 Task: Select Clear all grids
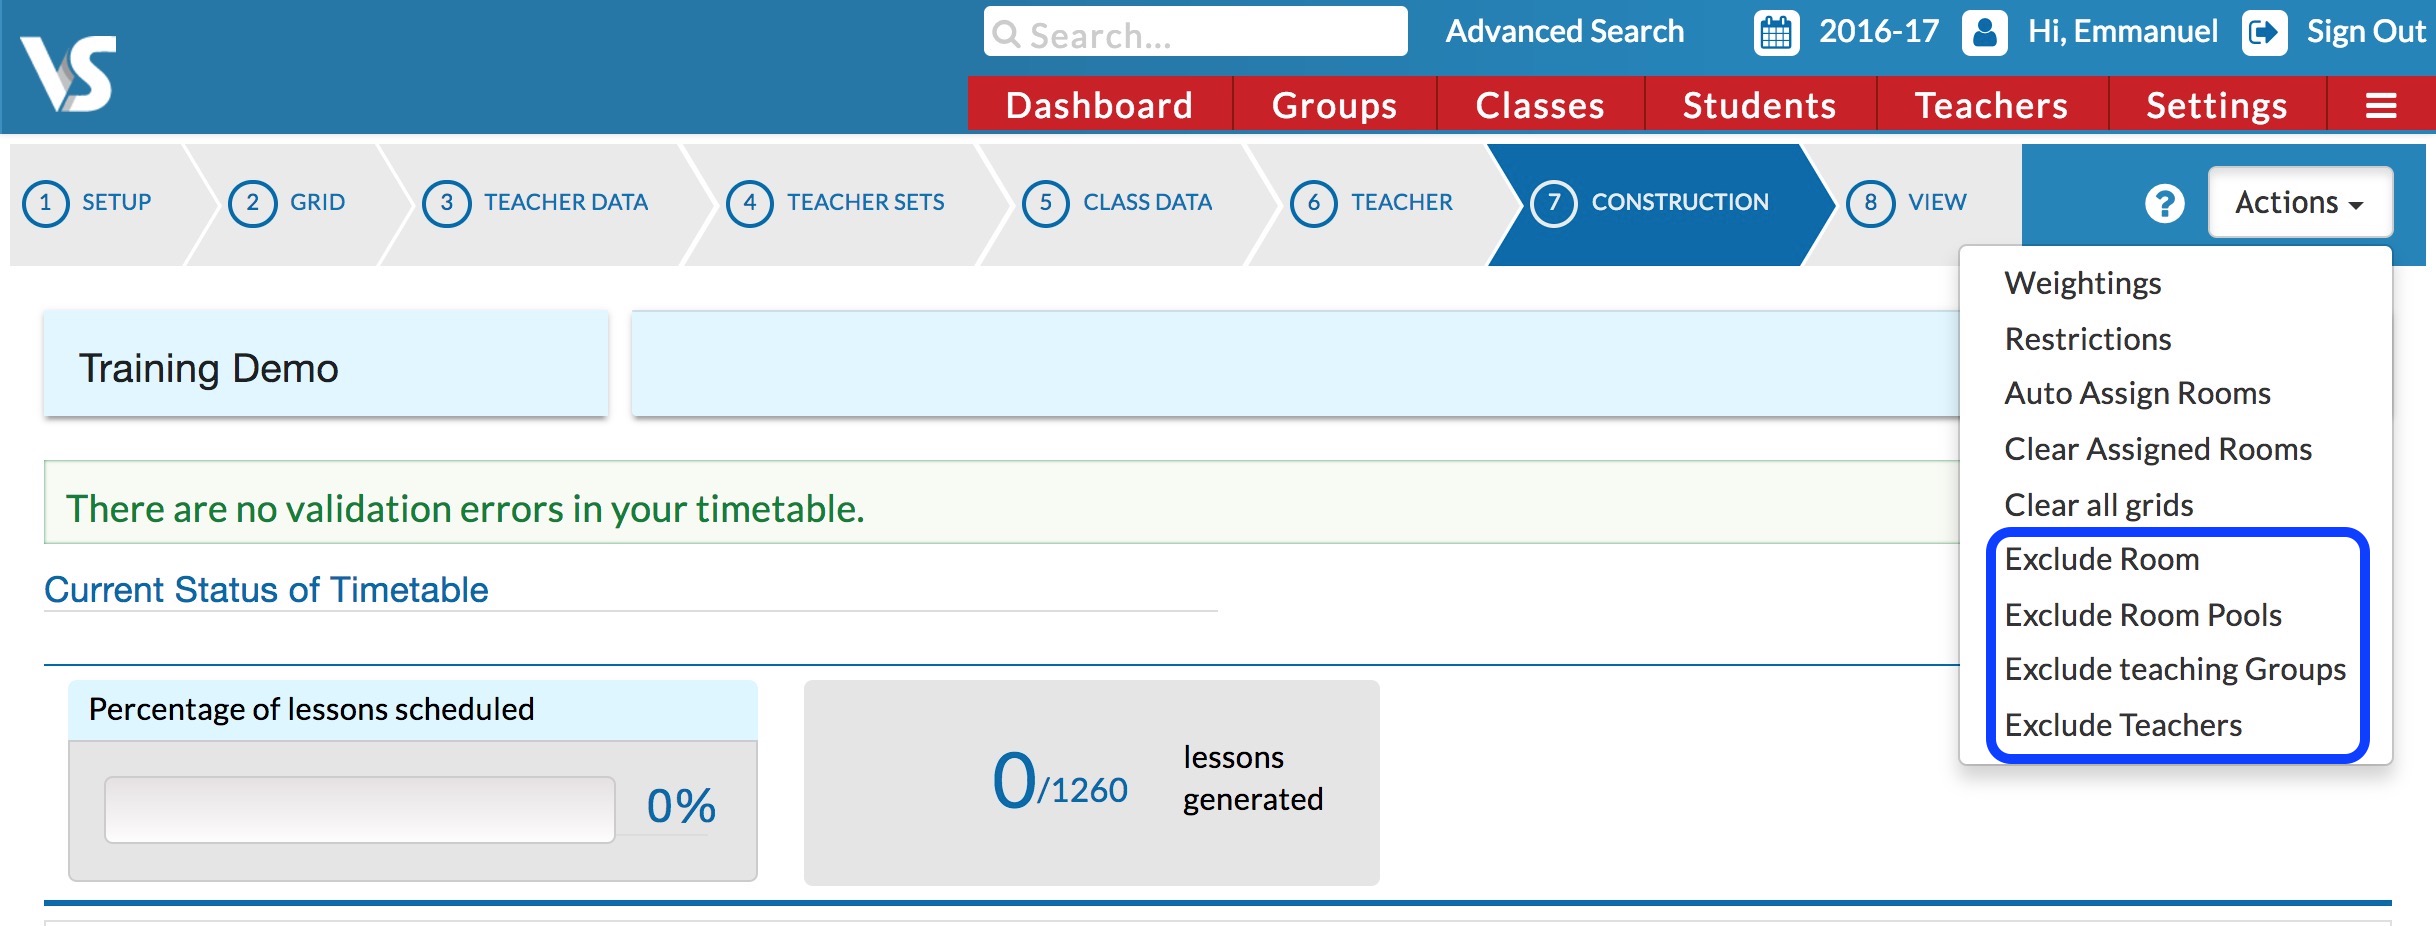[x=2099, y=505]
